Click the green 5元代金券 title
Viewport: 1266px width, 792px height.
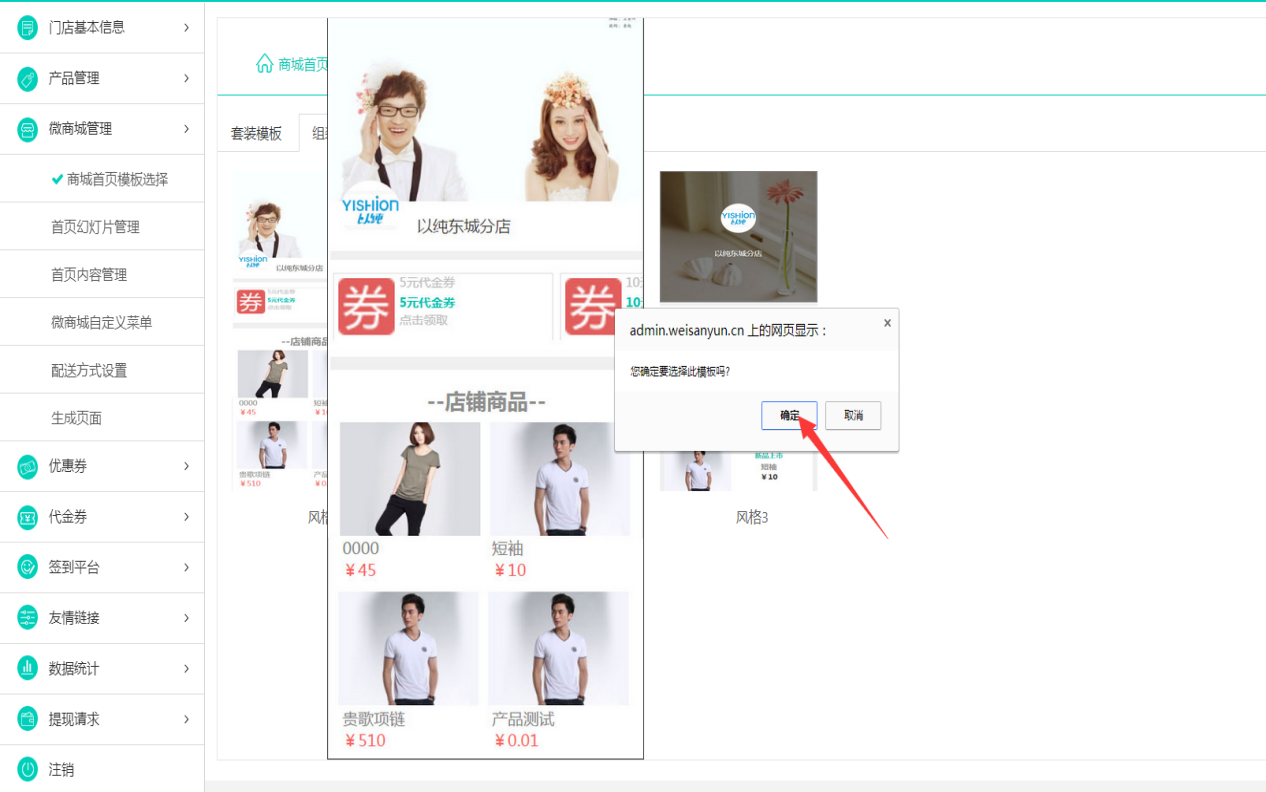[x=427, y=303]
